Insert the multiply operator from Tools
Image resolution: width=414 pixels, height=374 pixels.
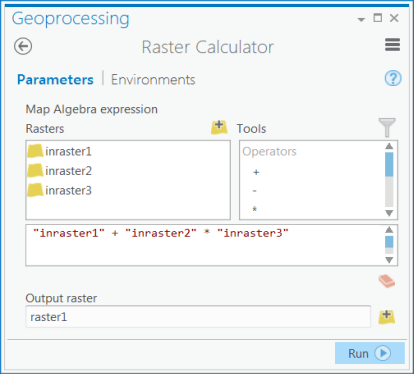click(255, 210)
